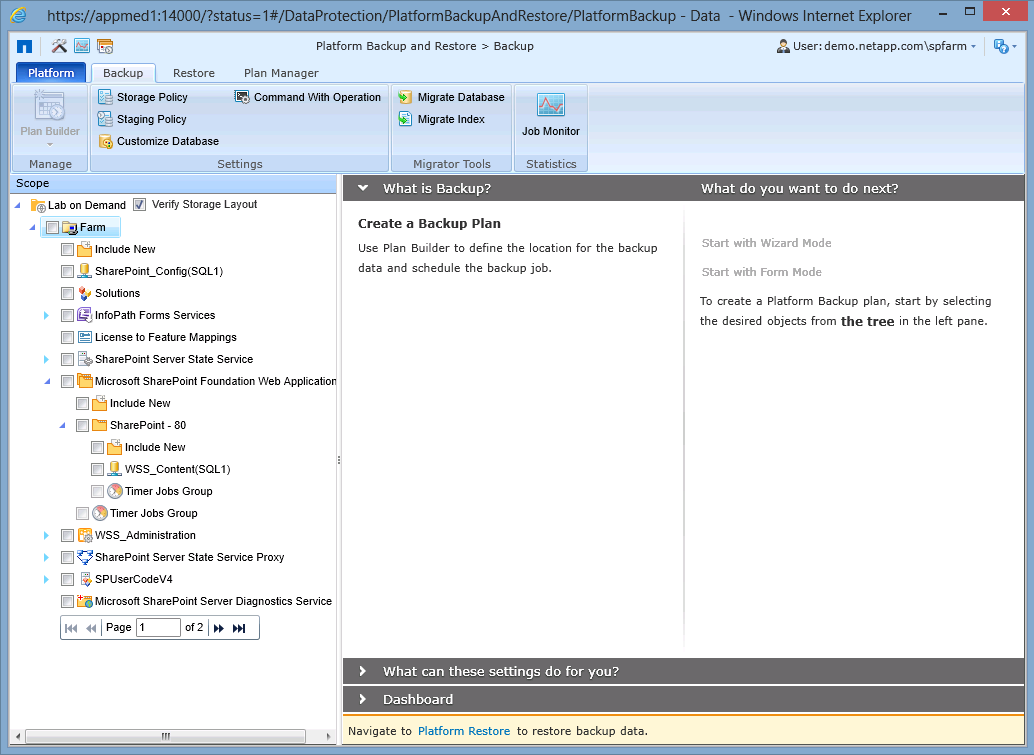Open the Job Monitor statistics icon
1034x755 pixels.
pyautogui.click(x=550, y=105)
